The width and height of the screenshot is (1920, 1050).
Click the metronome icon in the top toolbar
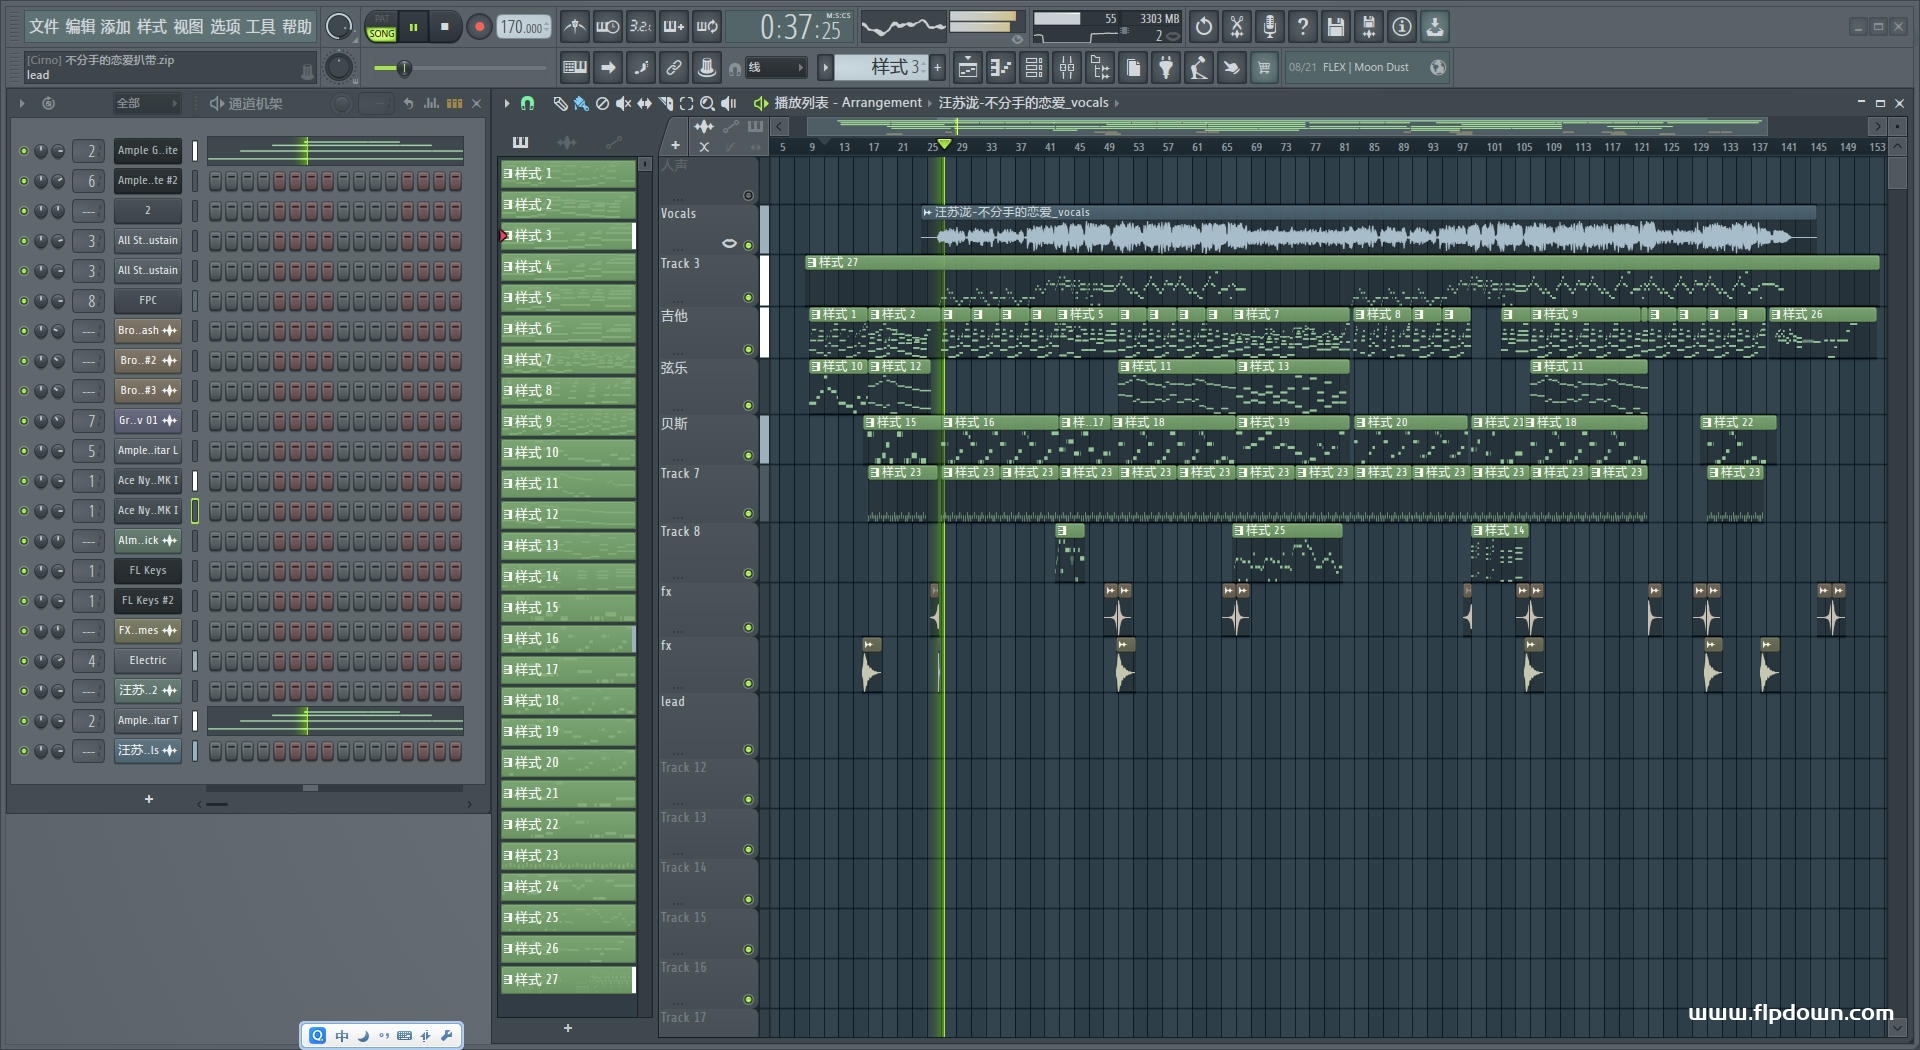[574, 27]
